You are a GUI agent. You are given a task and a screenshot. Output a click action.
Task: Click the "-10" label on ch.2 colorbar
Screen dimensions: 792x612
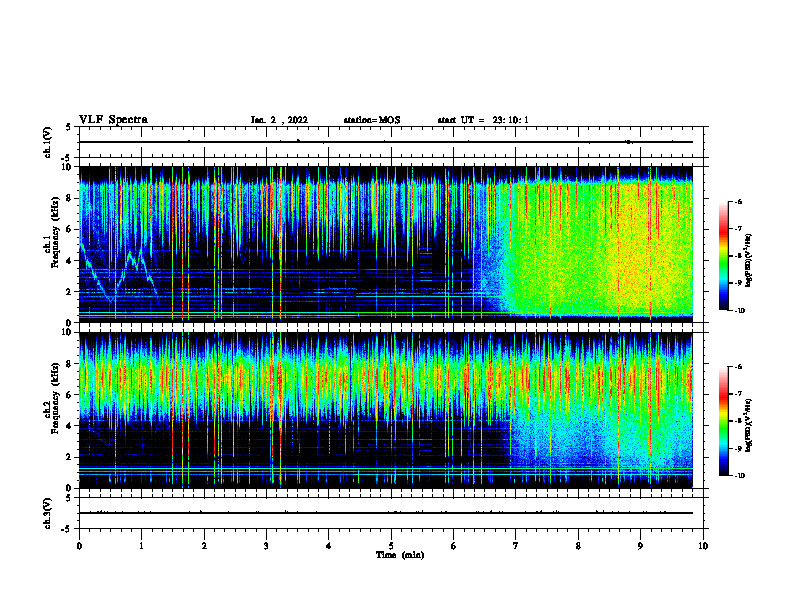point(739,476)
